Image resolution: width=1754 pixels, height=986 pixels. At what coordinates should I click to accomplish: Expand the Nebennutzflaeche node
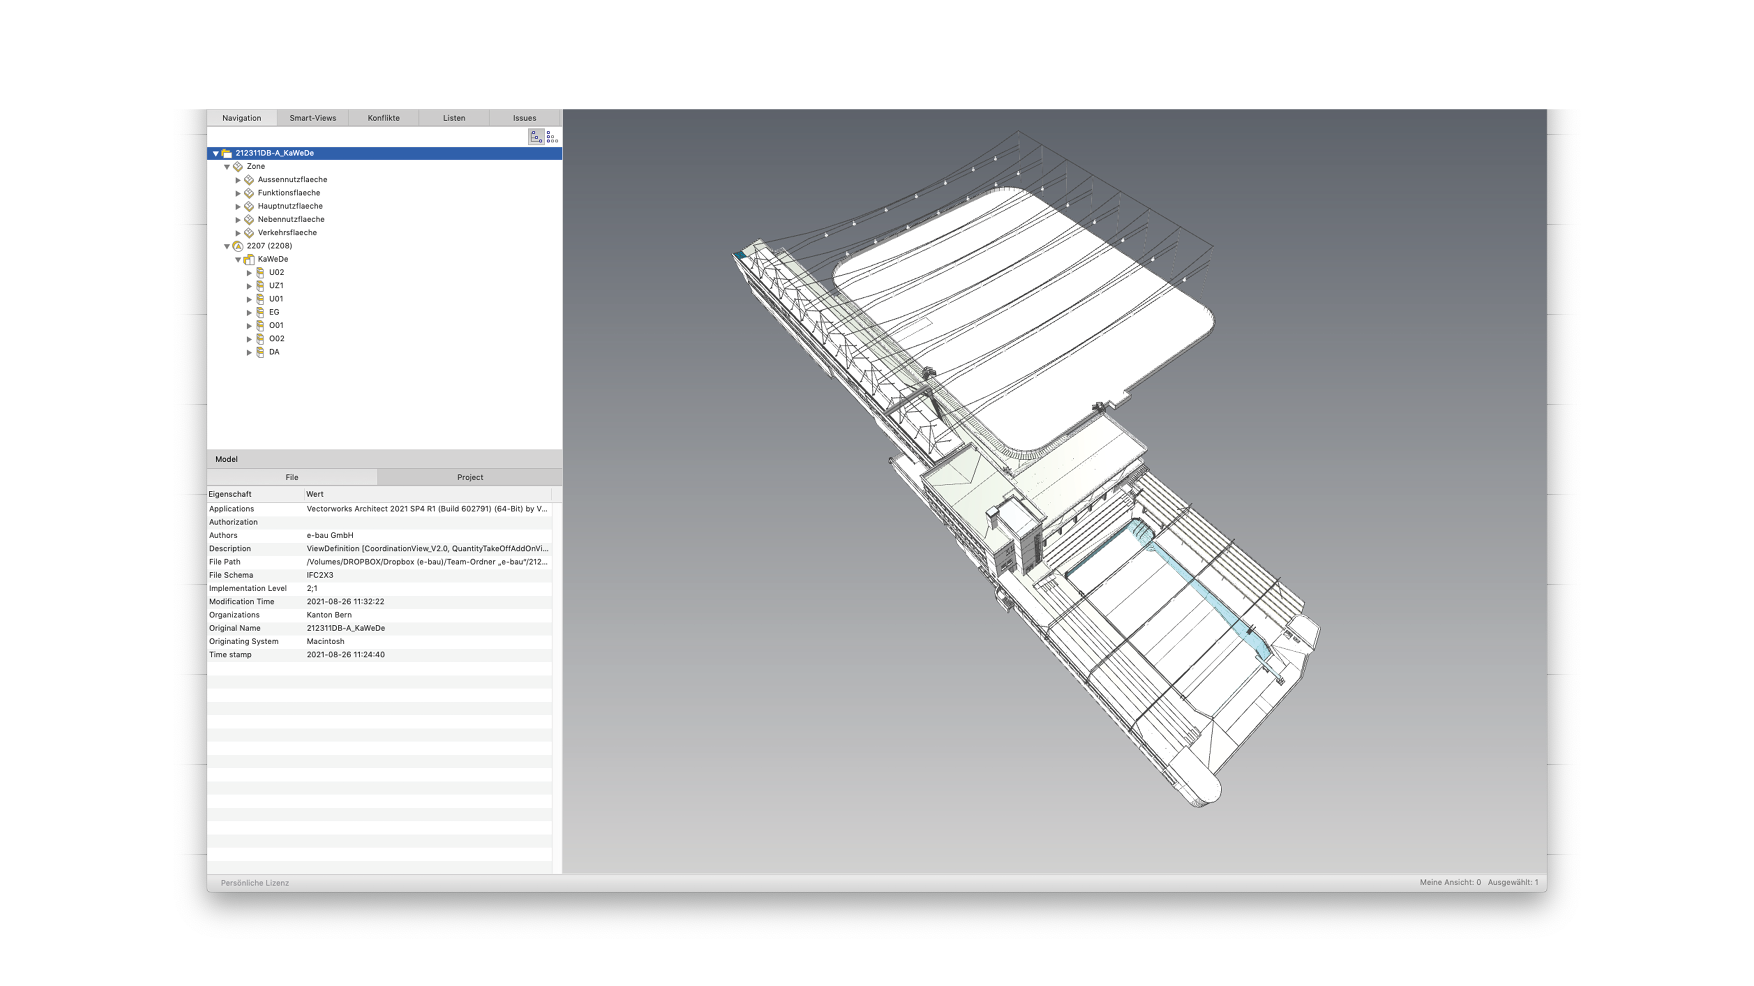[238, 219]
